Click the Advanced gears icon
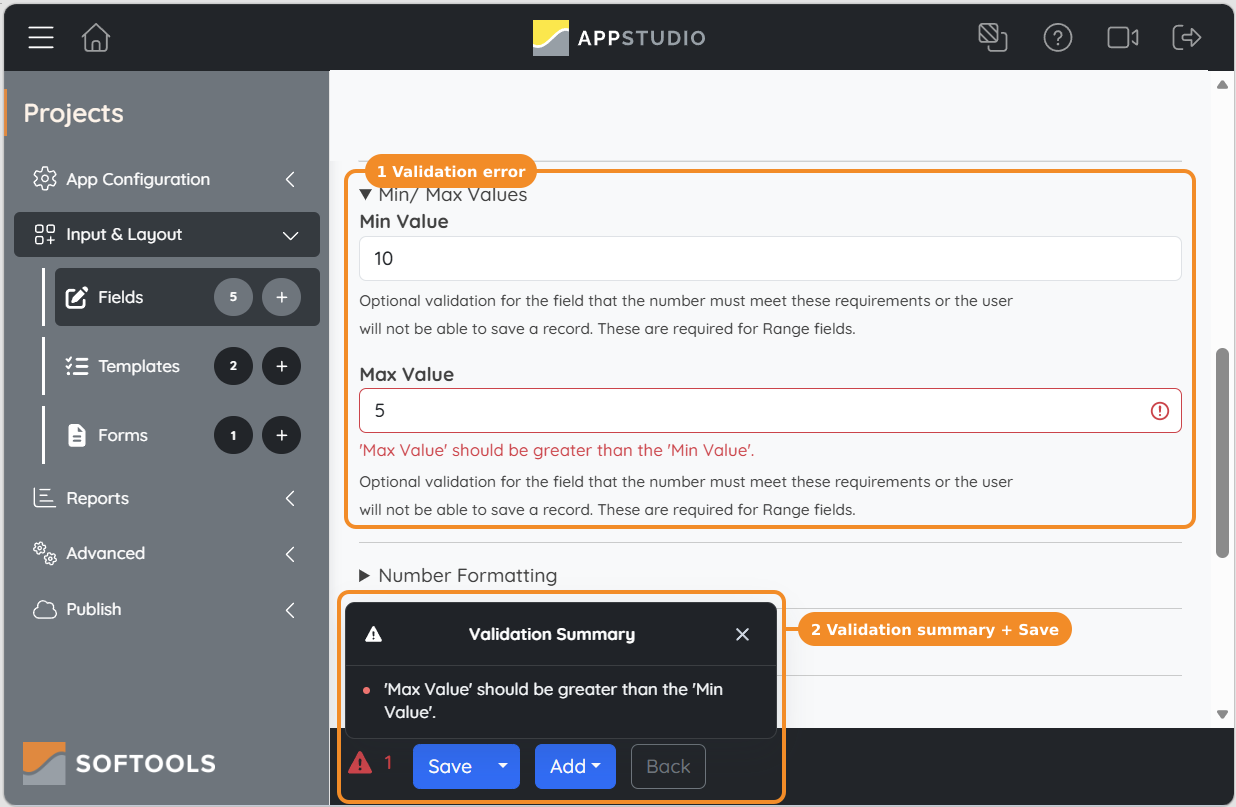Viewport: 1236px width, 807px height. click(45, 553)
